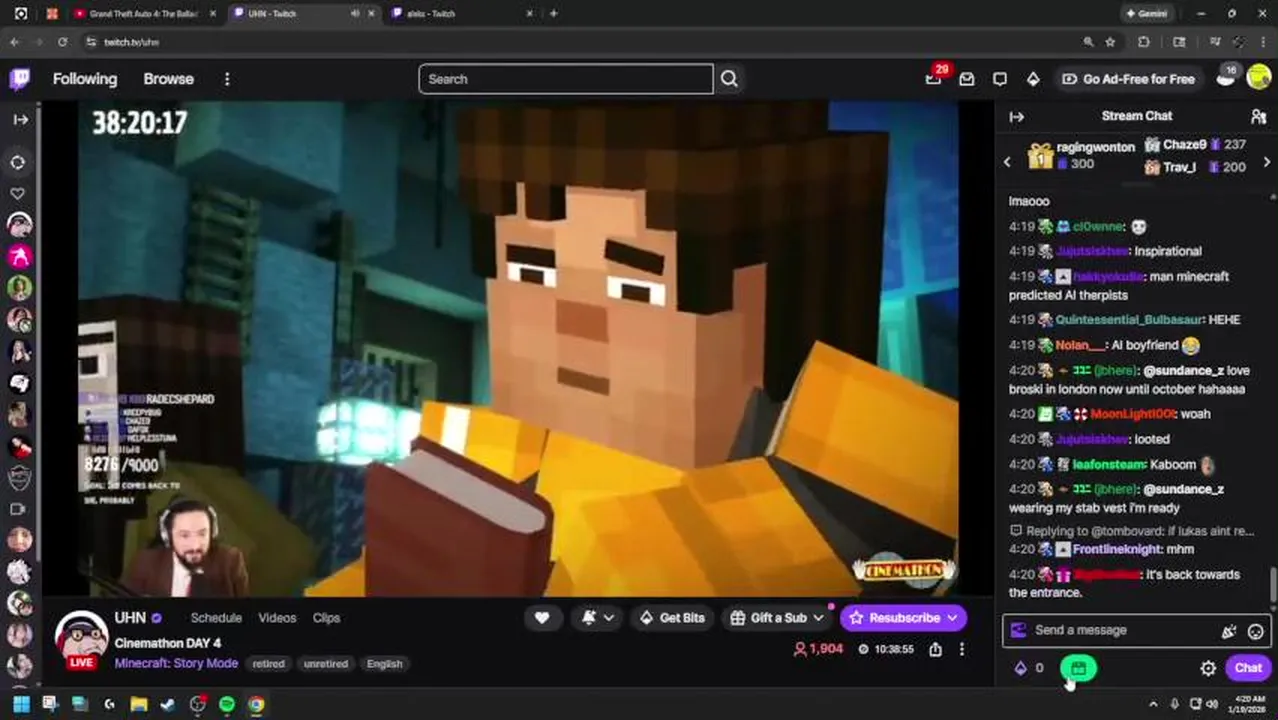
Task: Show previous gift leaderboard entry
Action: [1007, 161]
